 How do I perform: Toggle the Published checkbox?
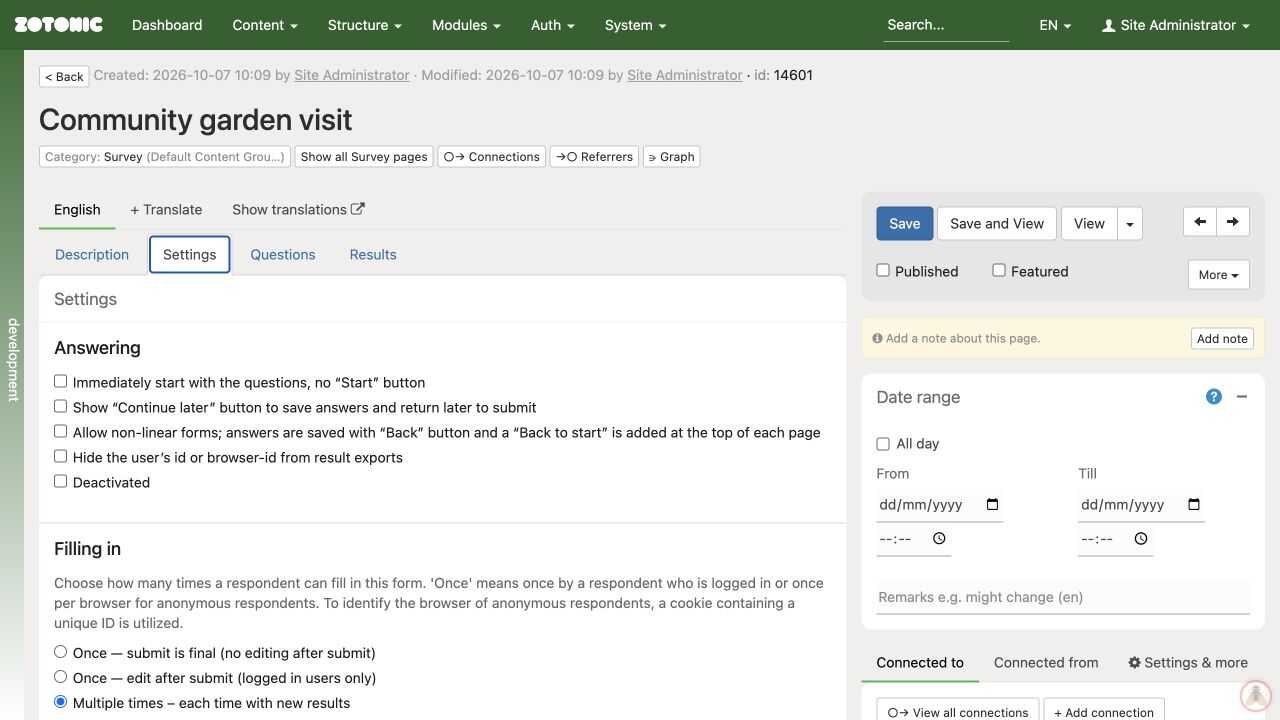(883, 270)
